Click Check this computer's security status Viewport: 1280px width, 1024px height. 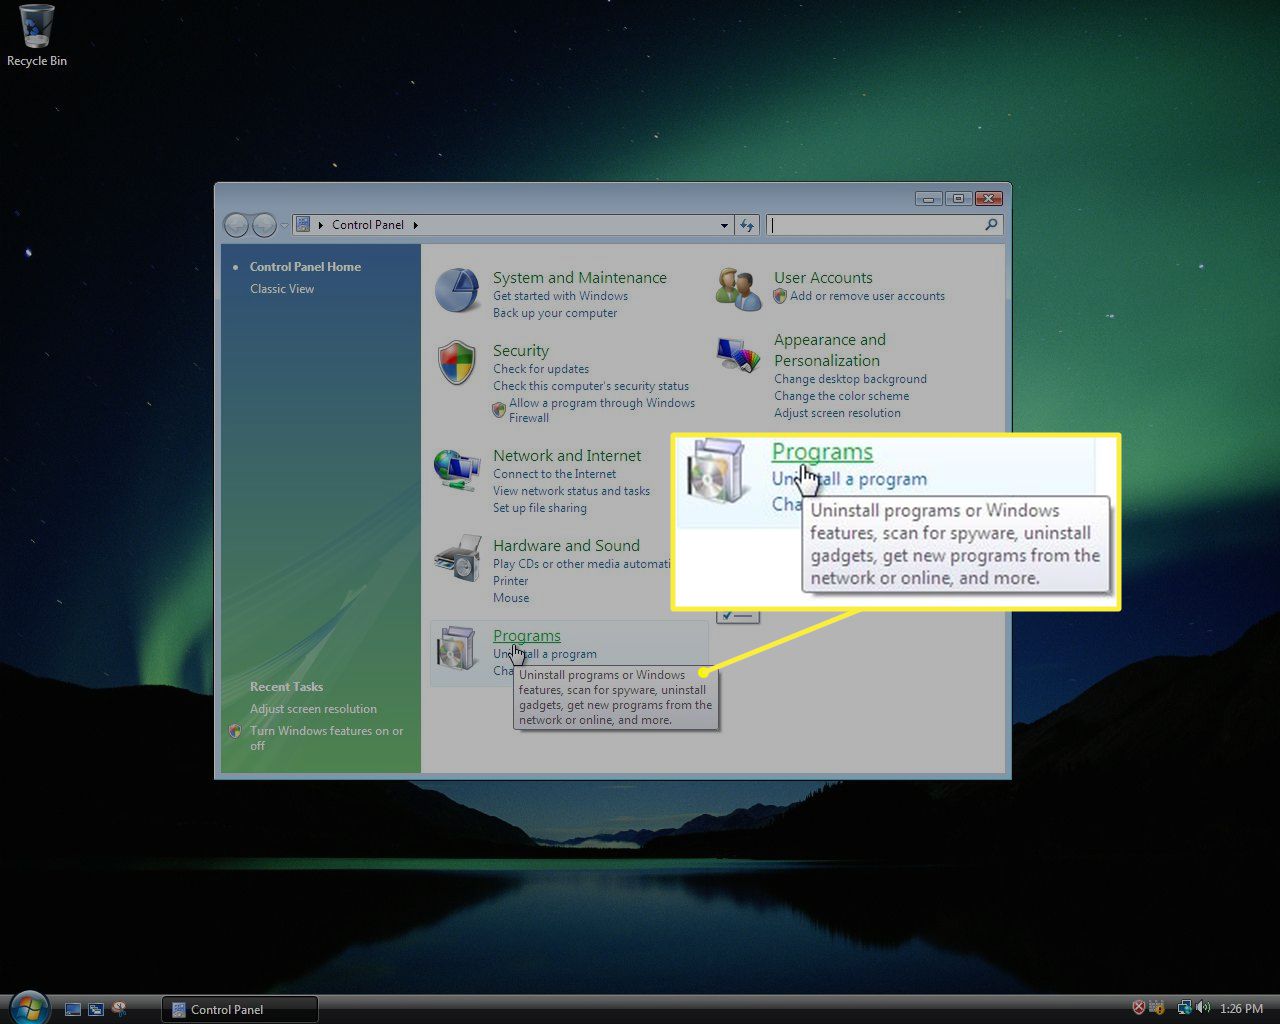click(x=591, y=386)
